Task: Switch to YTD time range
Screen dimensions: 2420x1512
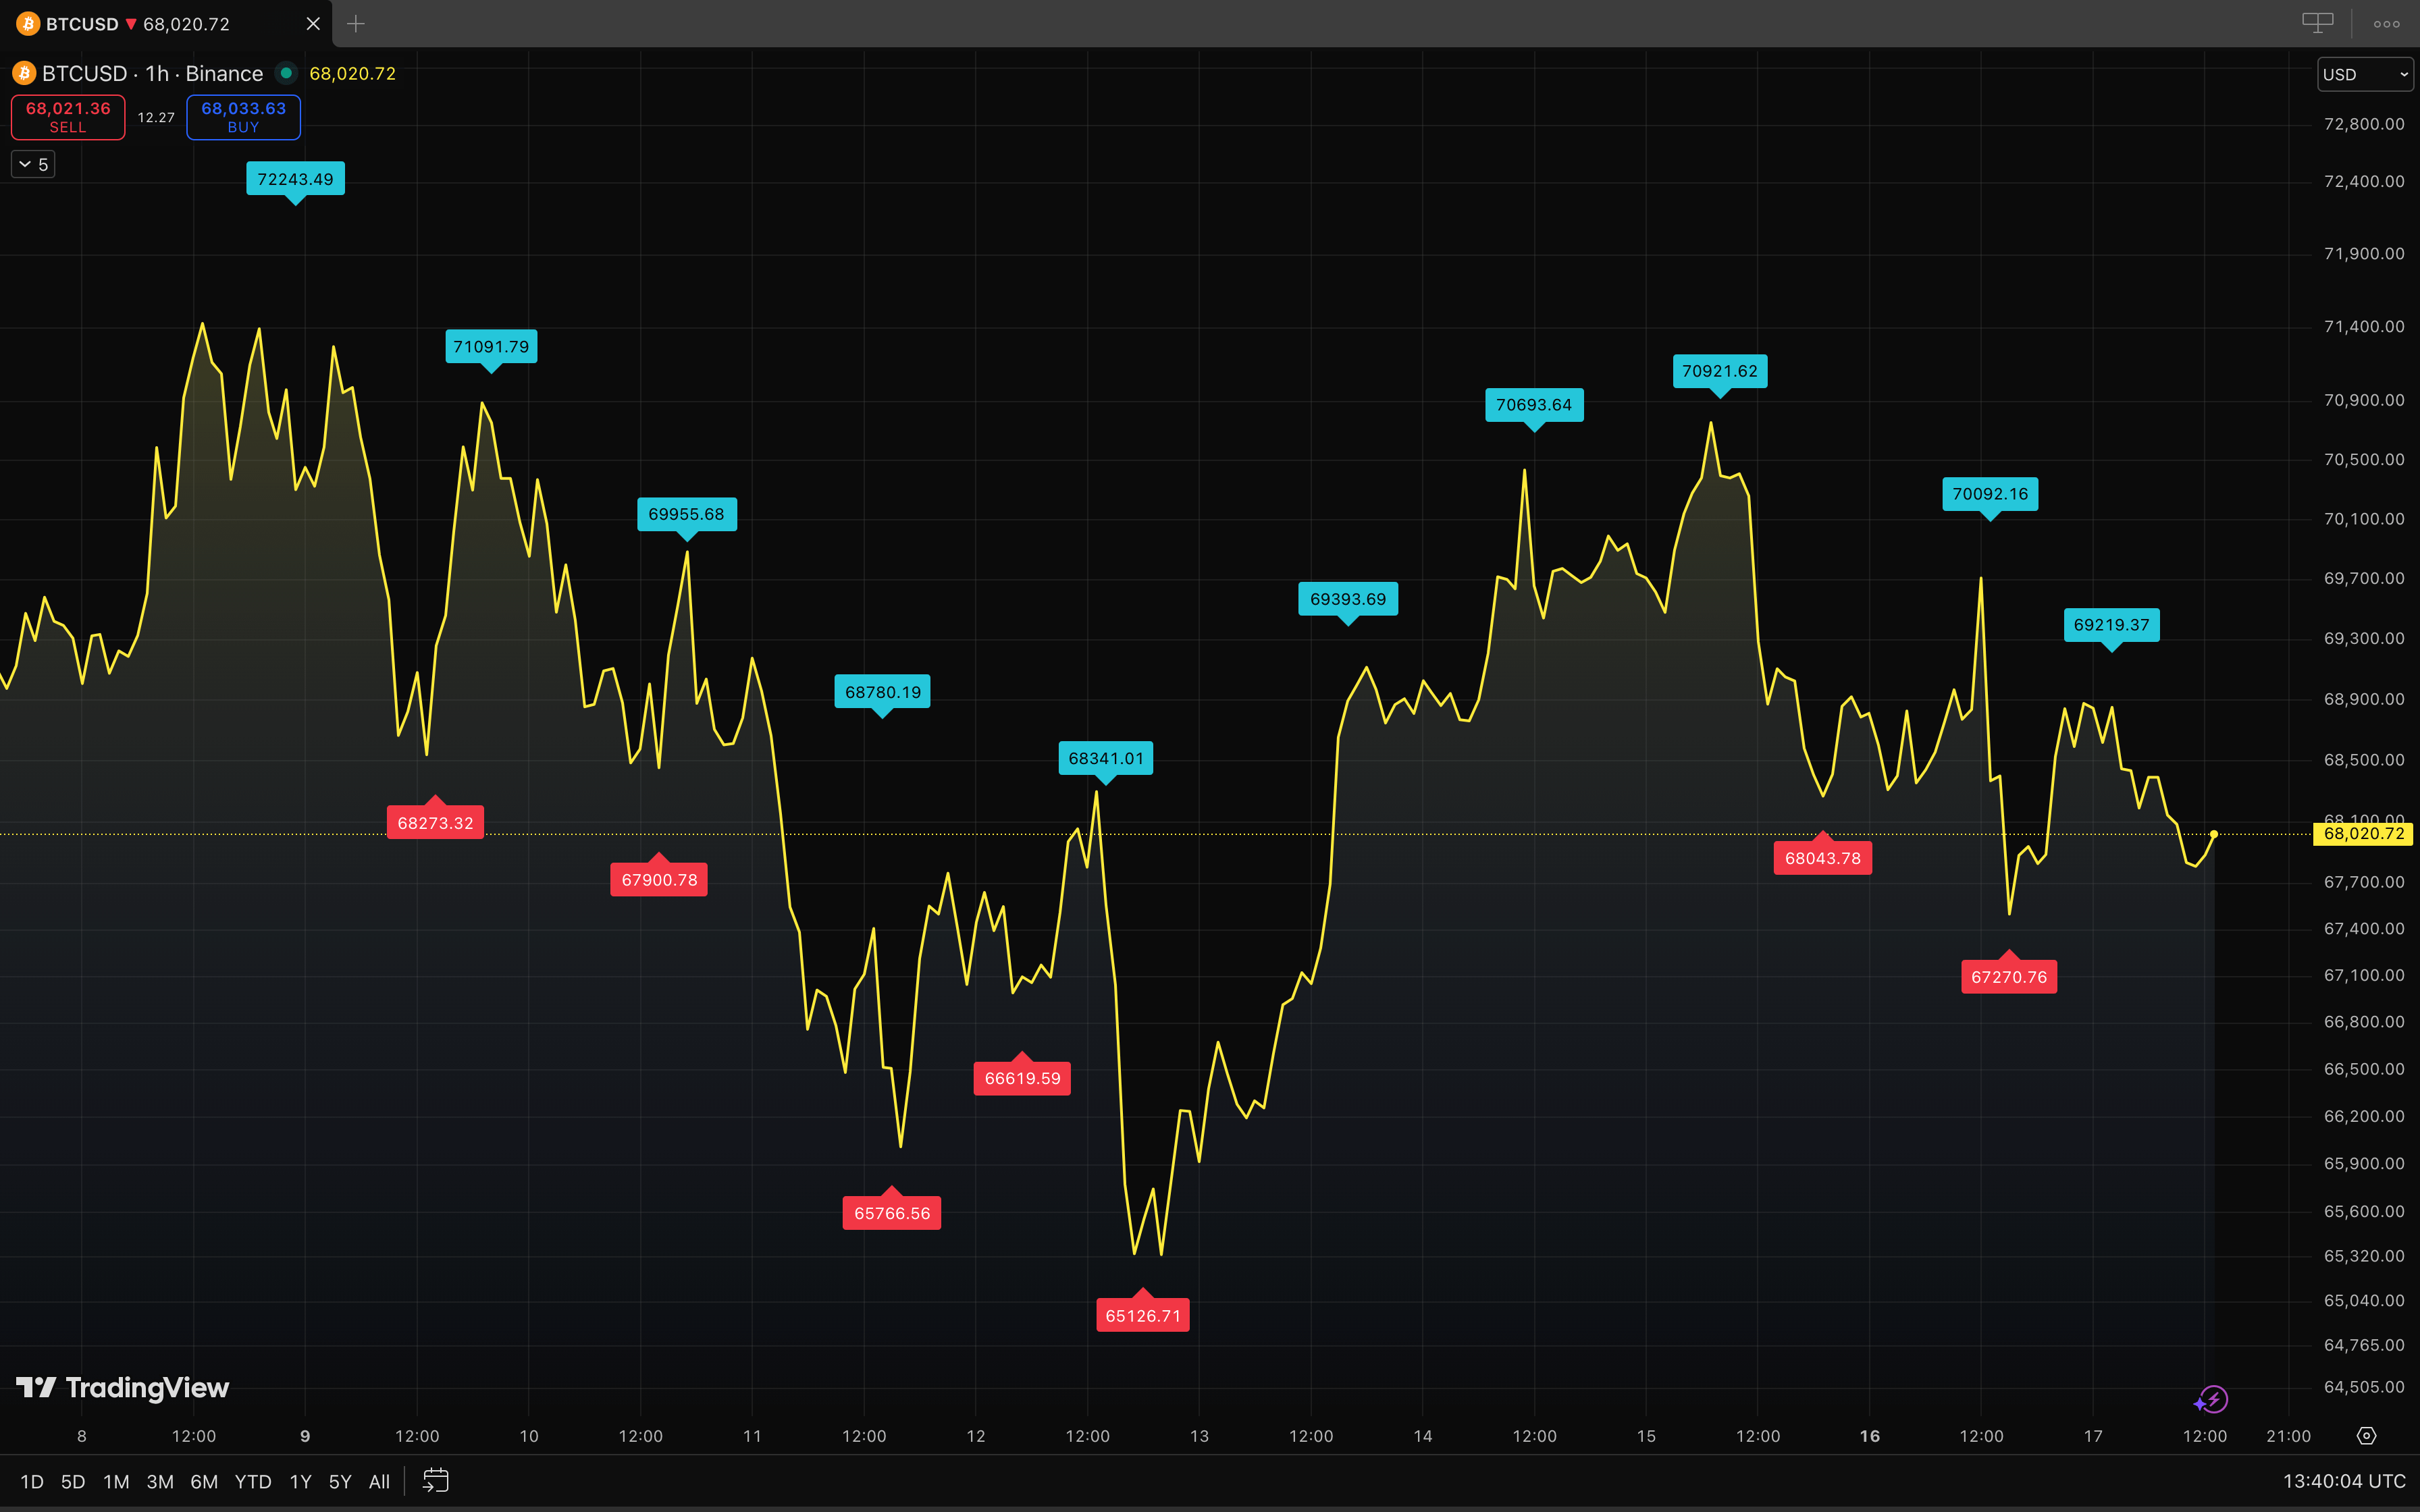Action: [252, 1481]
